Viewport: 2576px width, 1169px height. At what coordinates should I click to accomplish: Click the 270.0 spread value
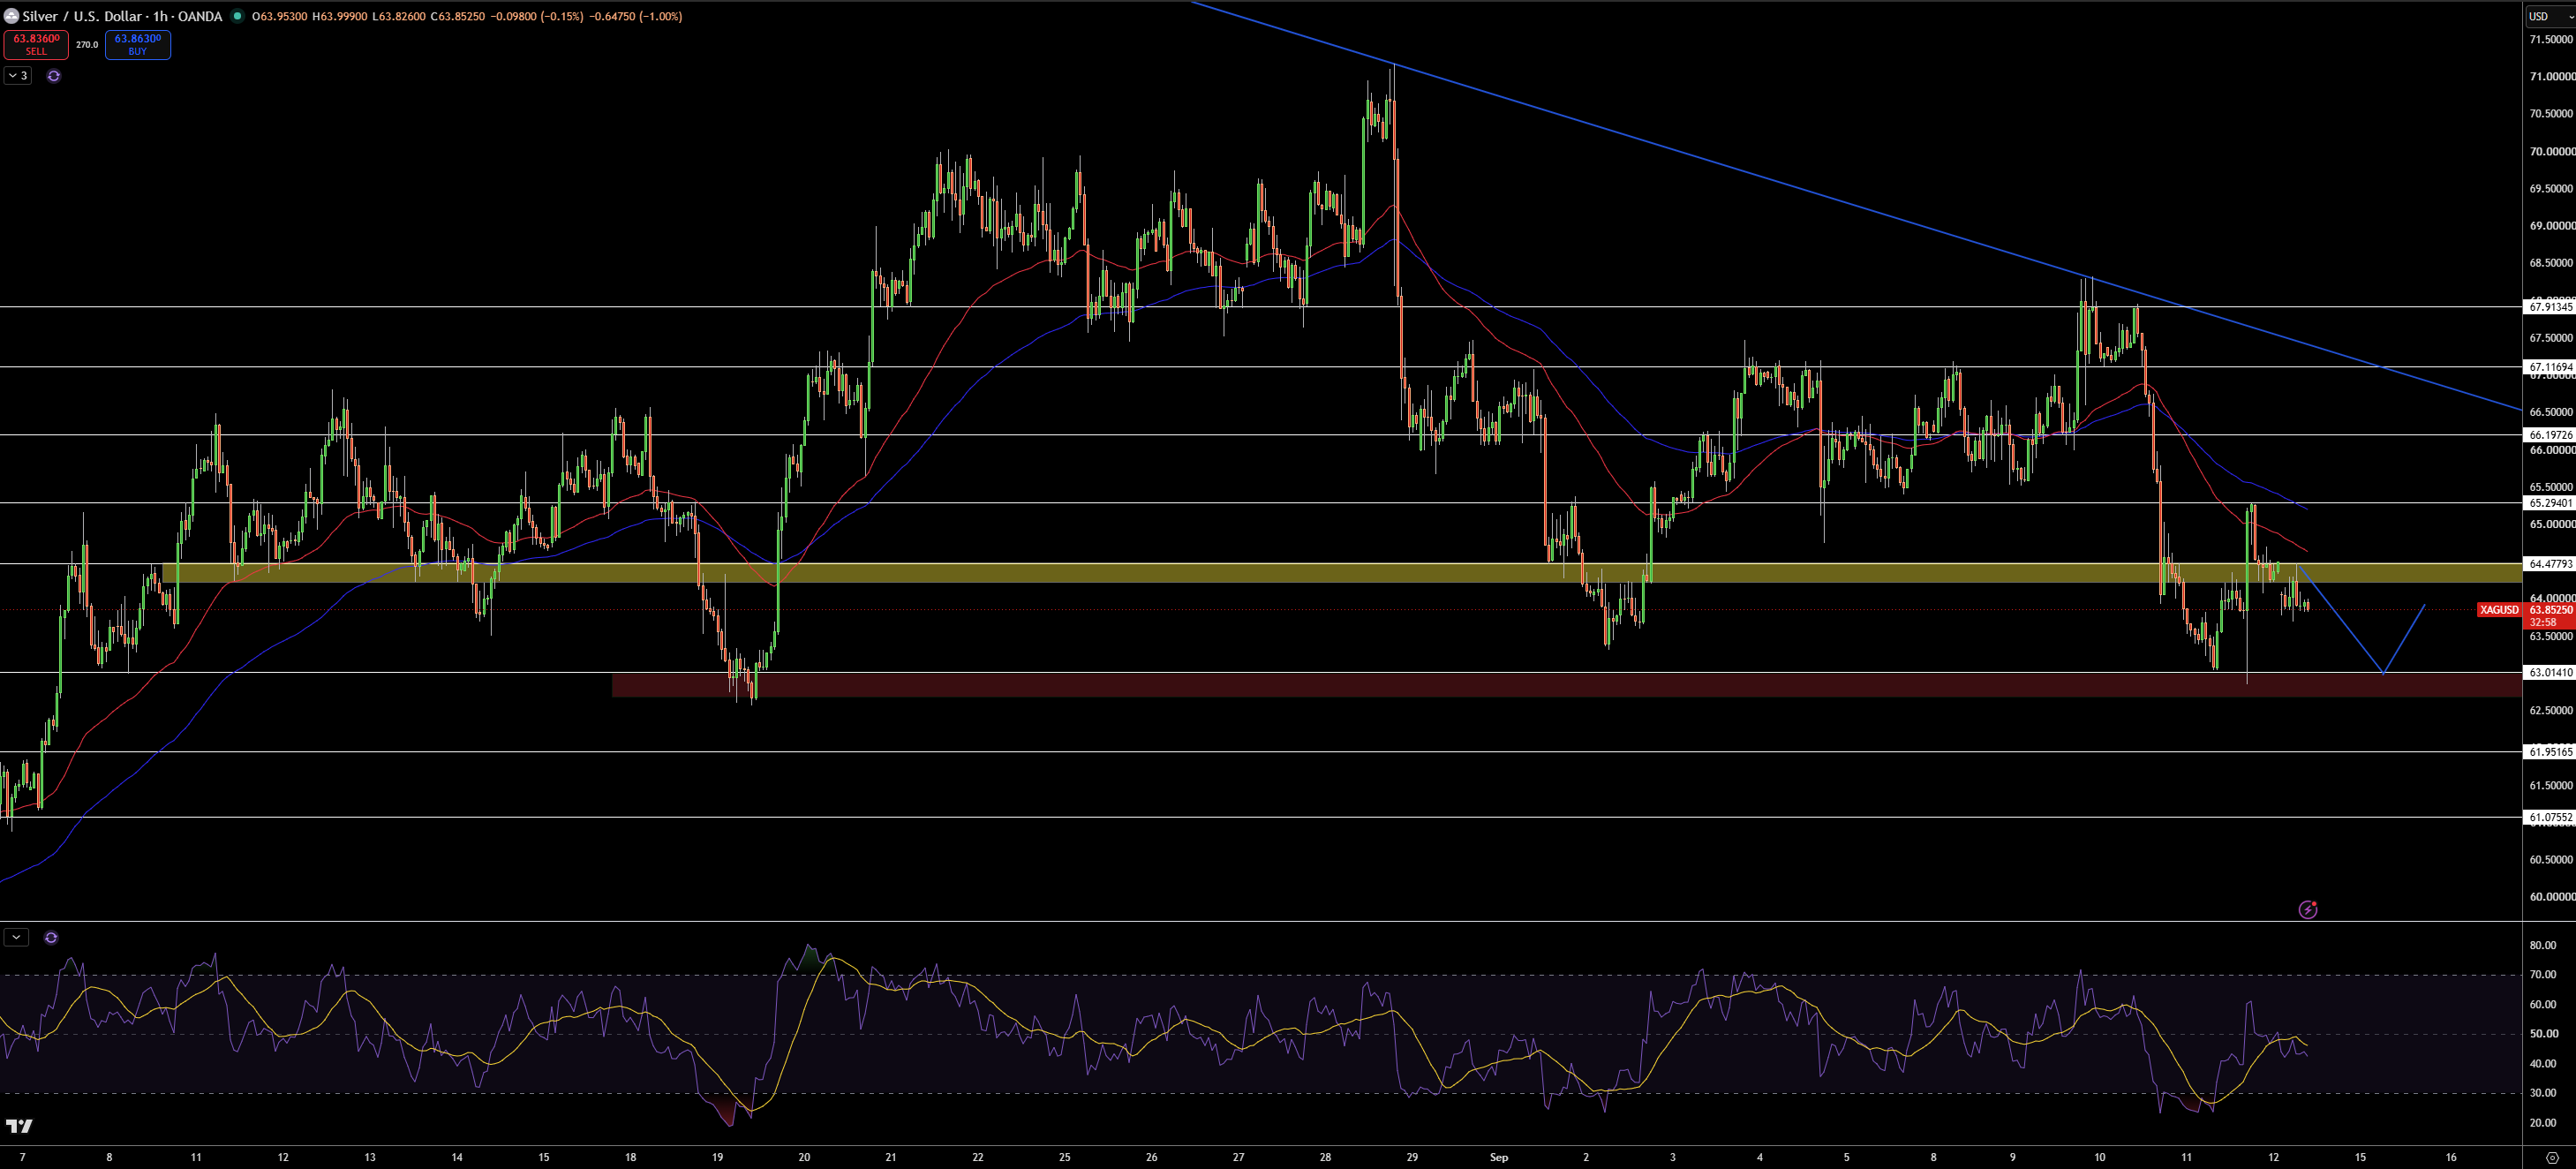[x=87, y=44]
